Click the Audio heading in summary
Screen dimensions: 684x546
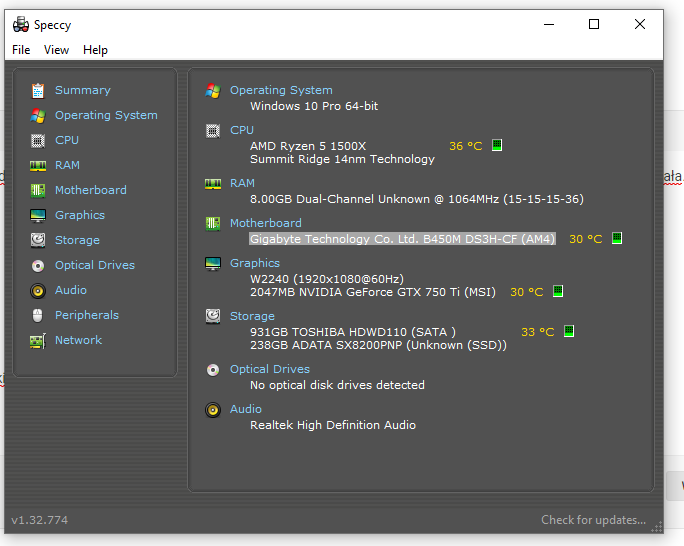pos(246,409)
